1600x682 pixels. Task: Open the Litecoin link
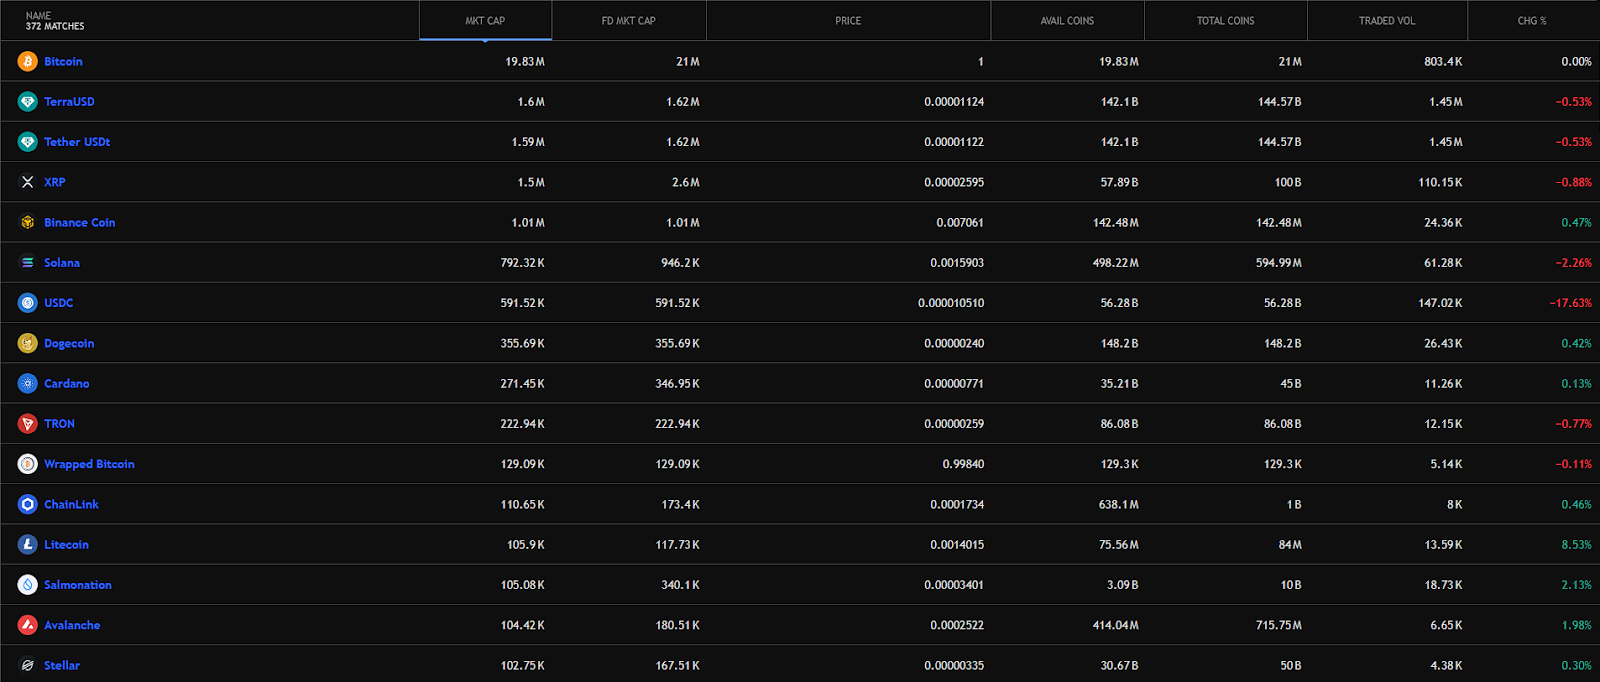67,545
